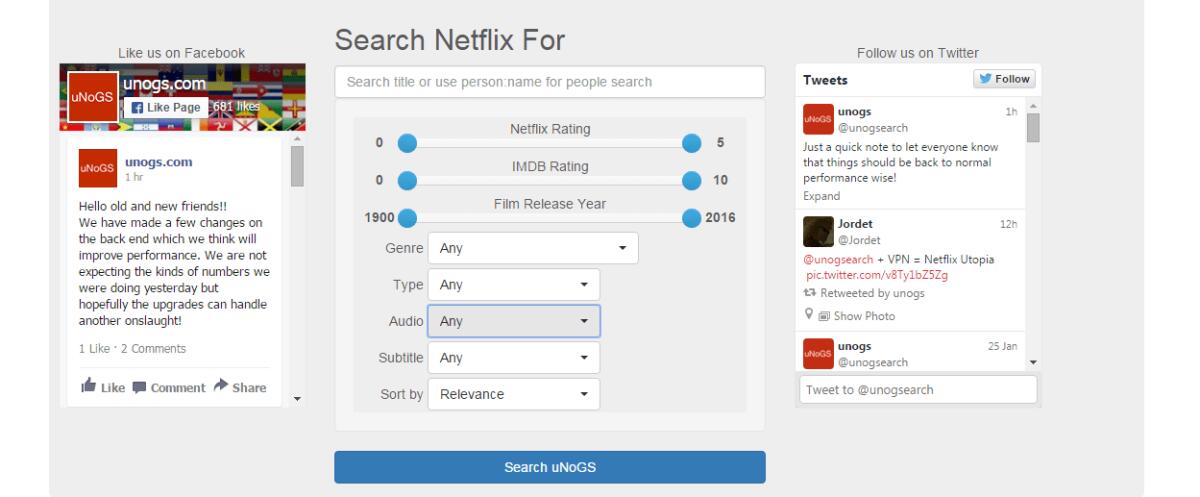Screen dimensions: 1200x497
Task: Click the '1 Like · 2 Comments' text
Action: click(x=132, y=349)
